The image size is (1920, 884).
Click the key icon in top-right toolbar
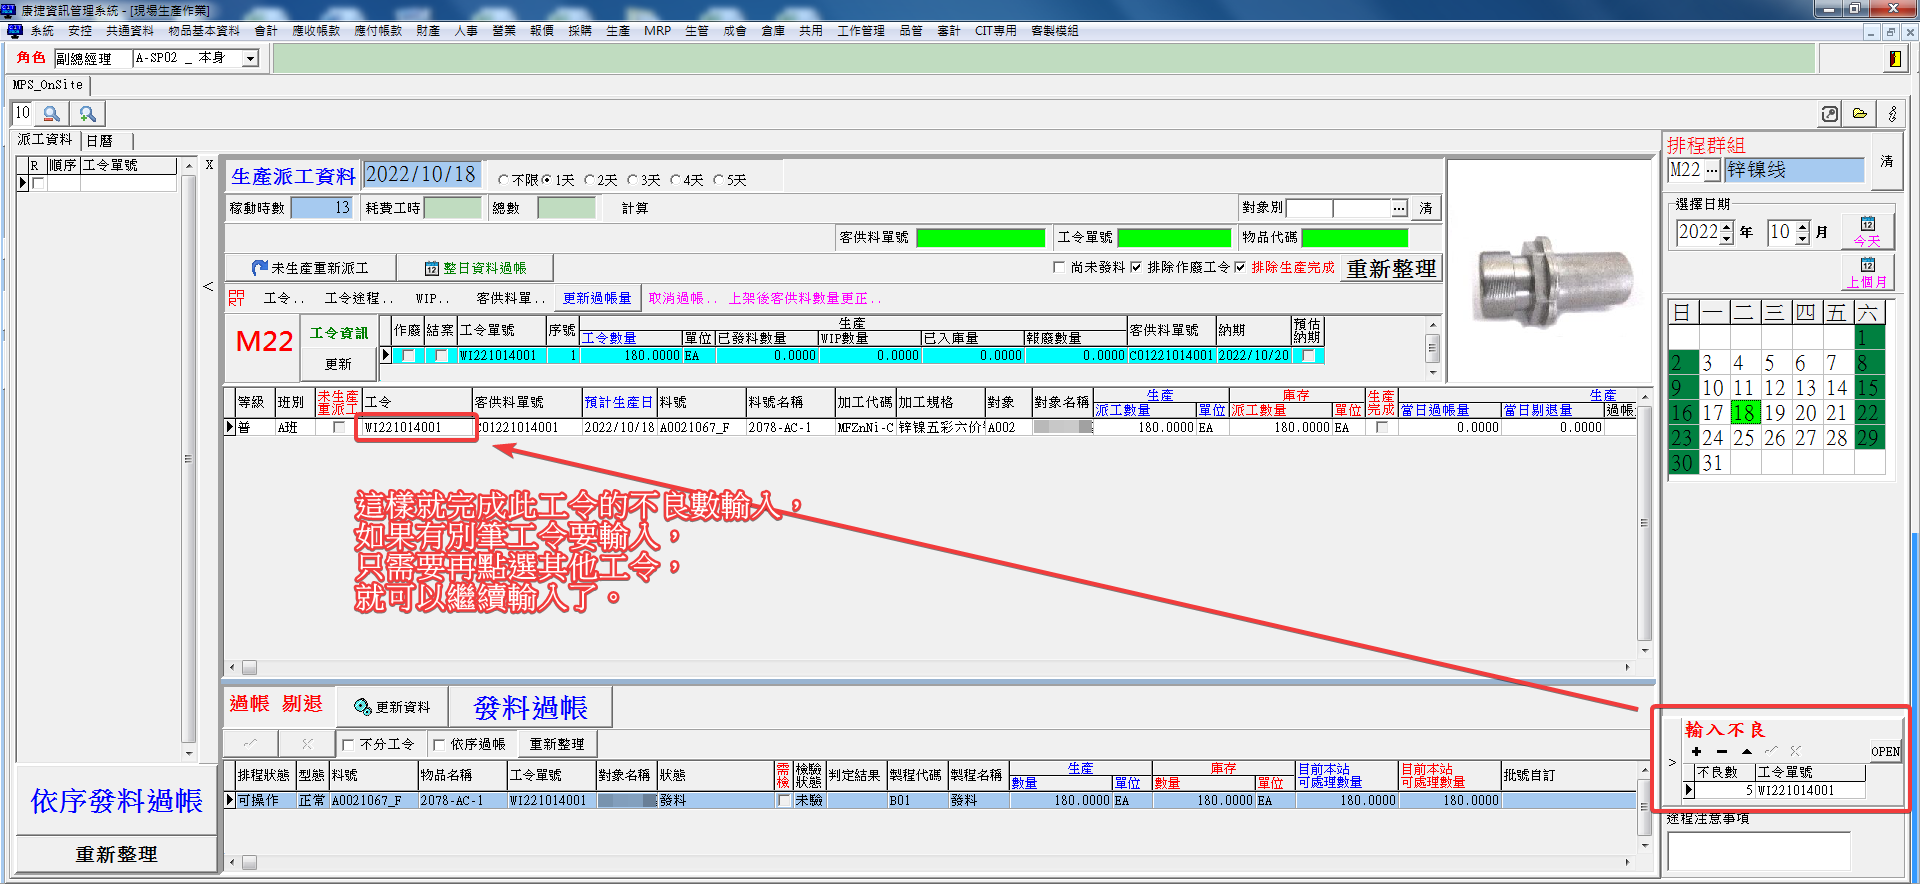click(1892, 114)
